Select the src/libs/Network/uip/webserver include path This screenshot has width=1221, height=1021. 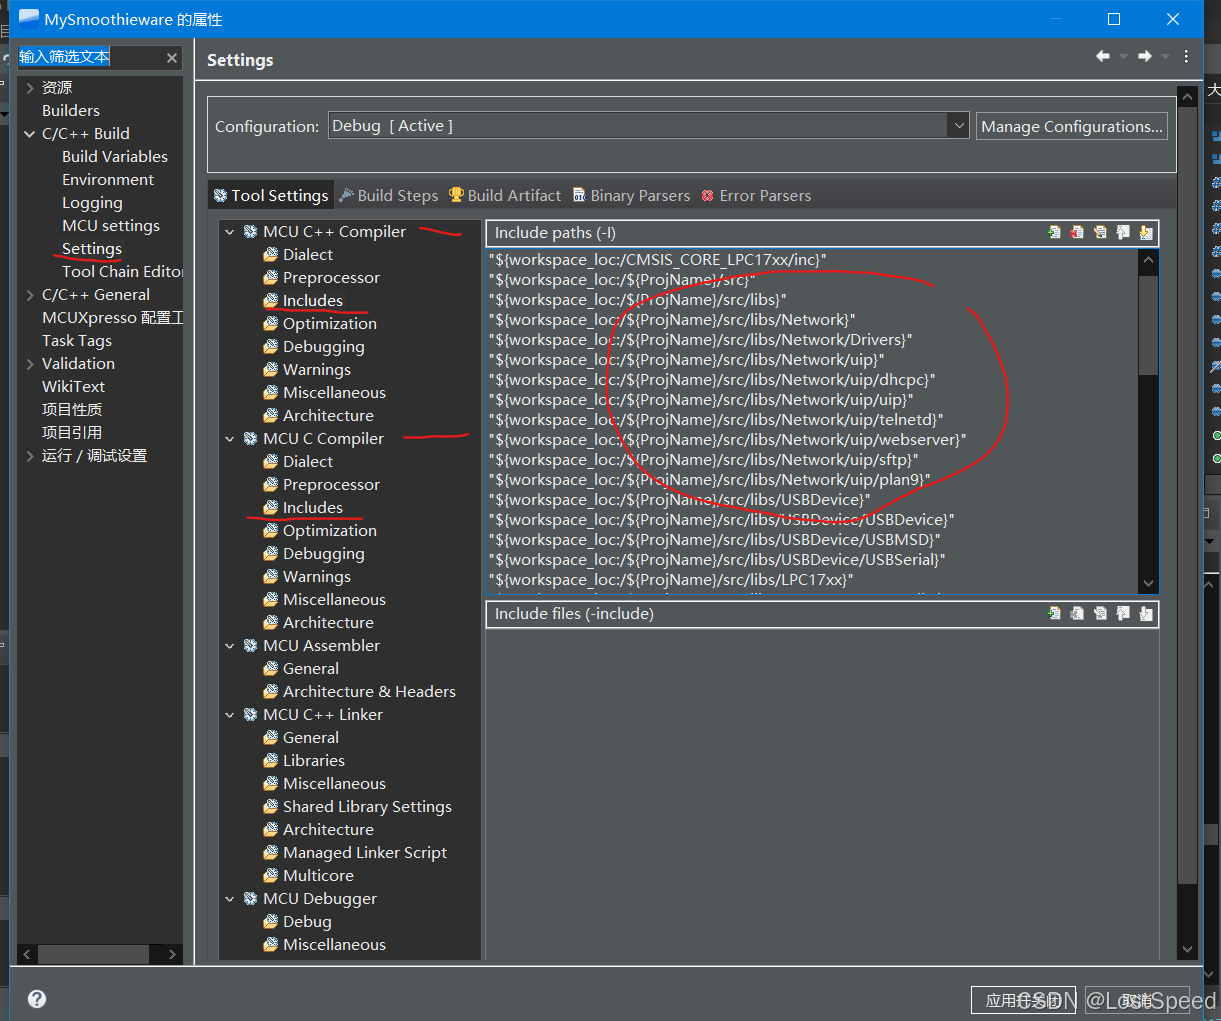728,440
